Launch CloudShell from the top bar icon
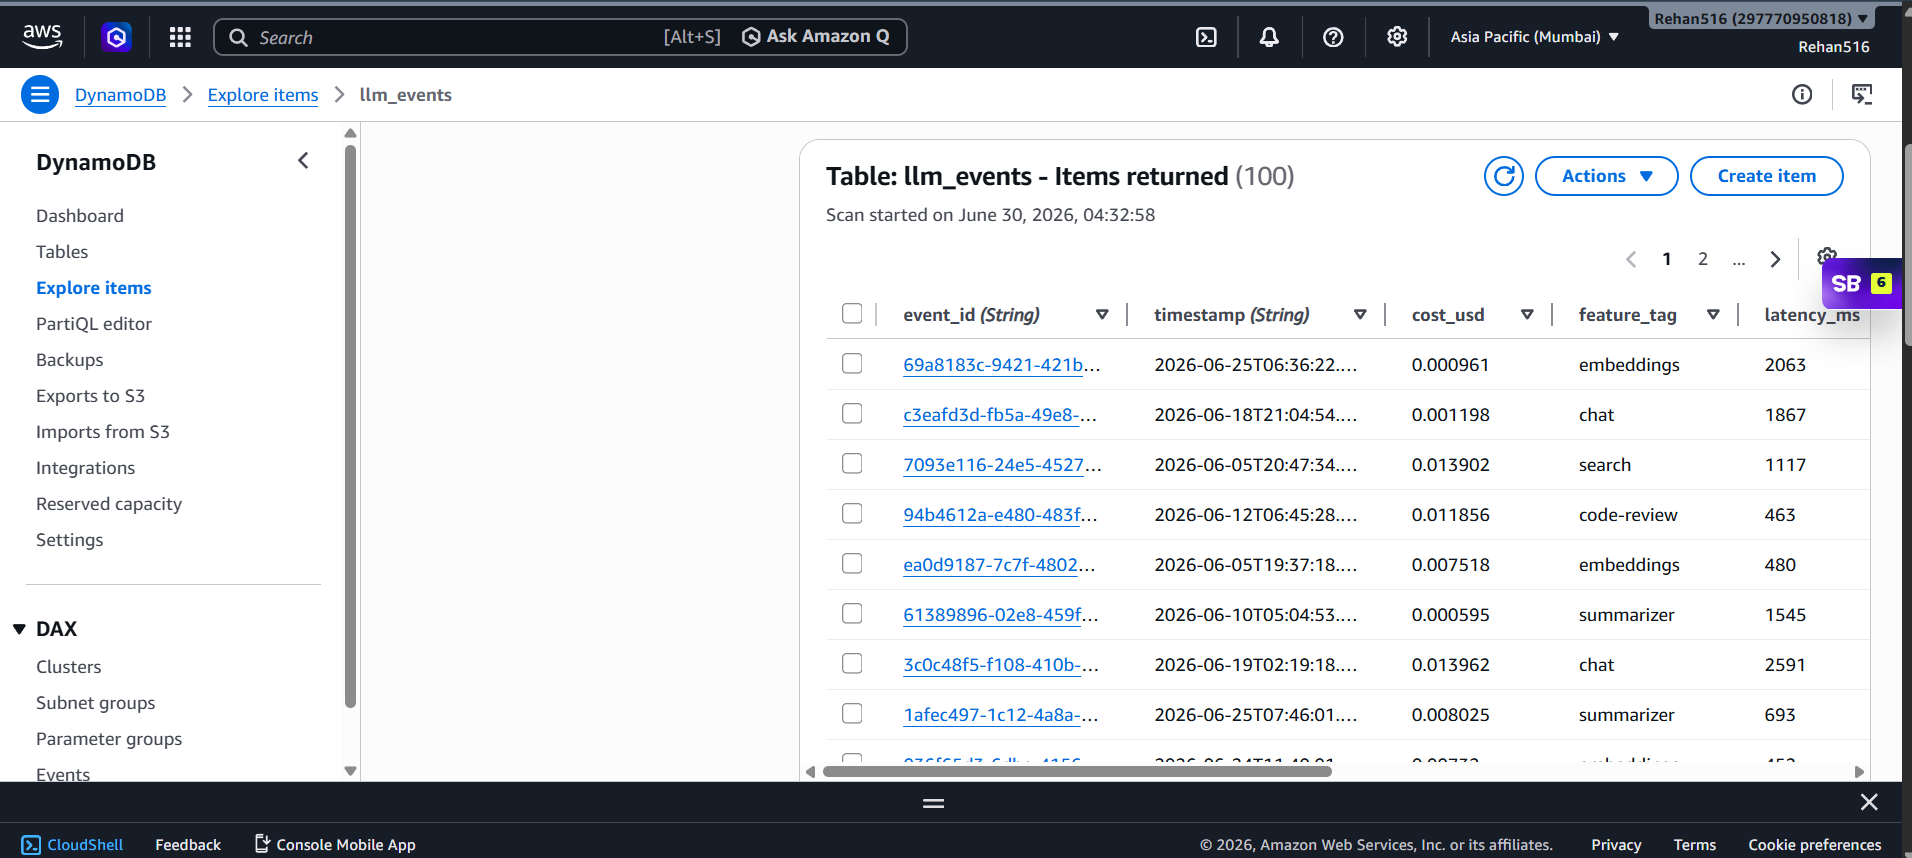 tap(1207, 37)
